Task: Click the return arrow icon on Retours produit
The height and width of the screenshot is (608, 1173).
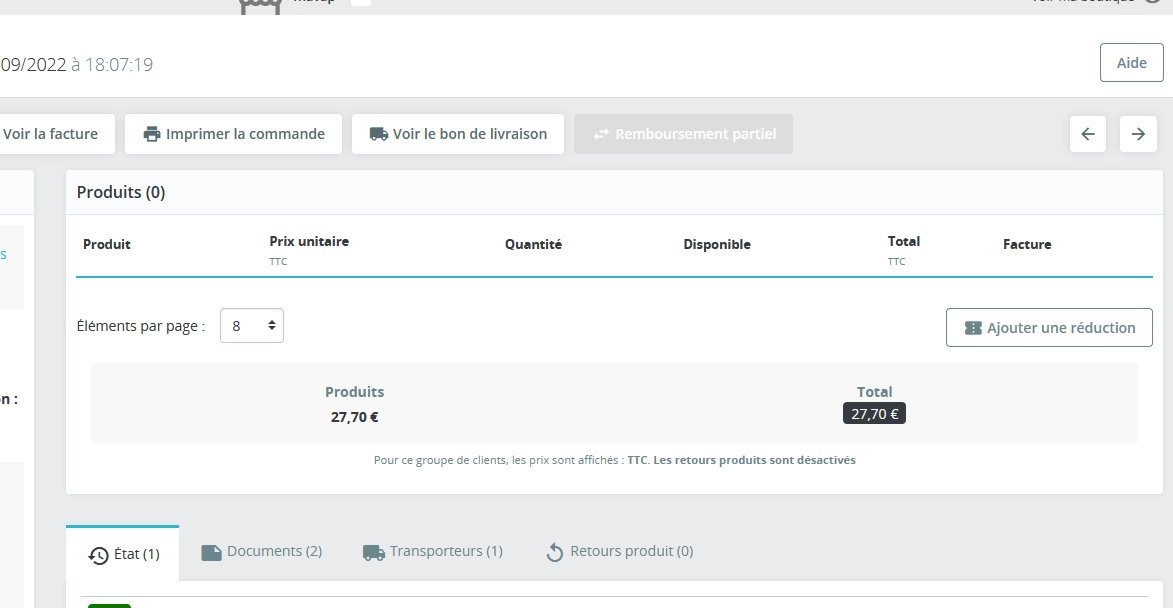Action: (554, 553)
